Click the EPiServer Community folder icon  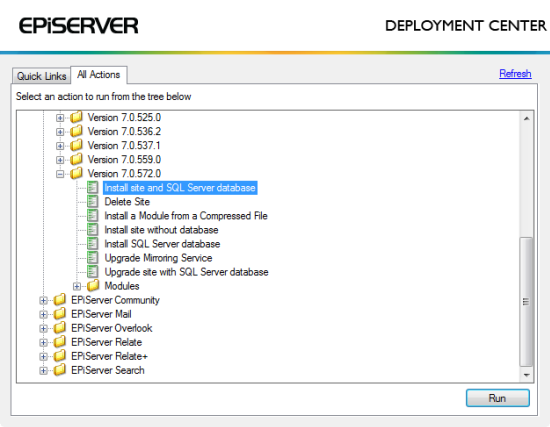pos(60,299)
